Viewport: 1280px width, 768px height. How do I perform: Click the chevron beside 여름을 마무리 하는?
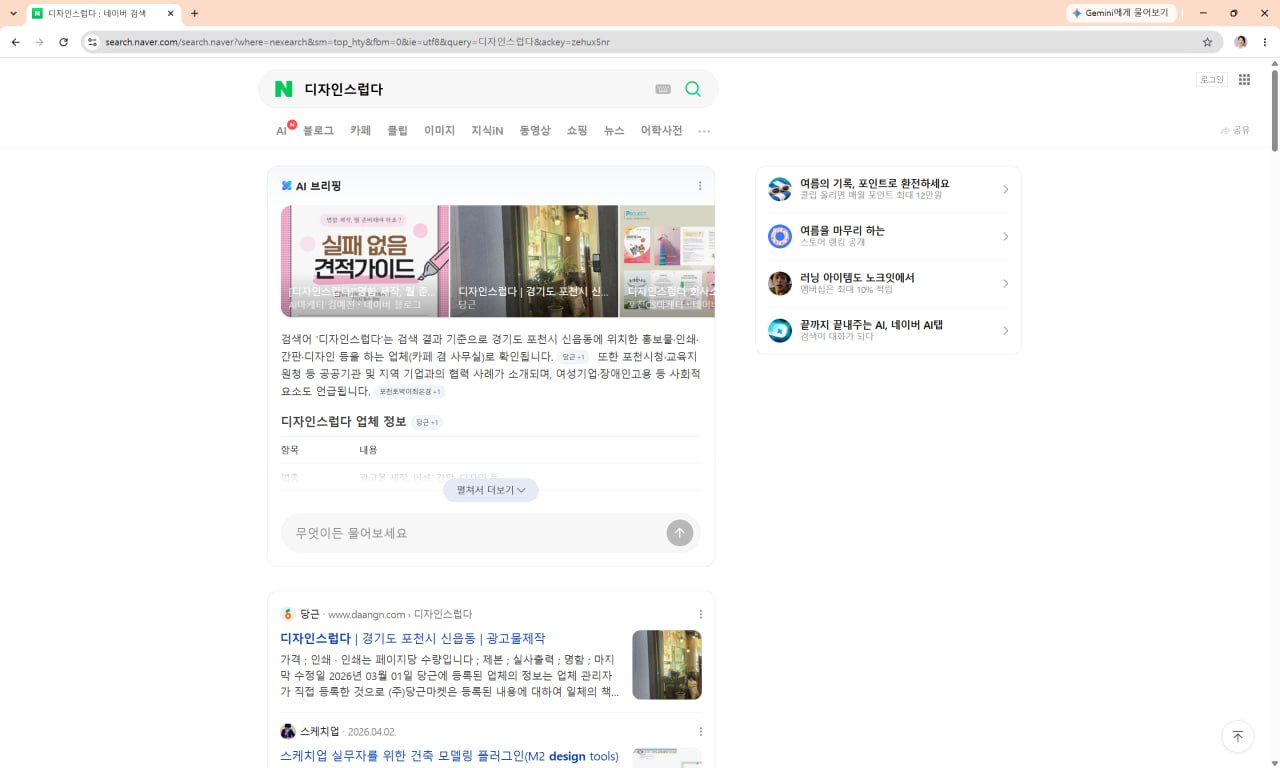(1005, 236)
